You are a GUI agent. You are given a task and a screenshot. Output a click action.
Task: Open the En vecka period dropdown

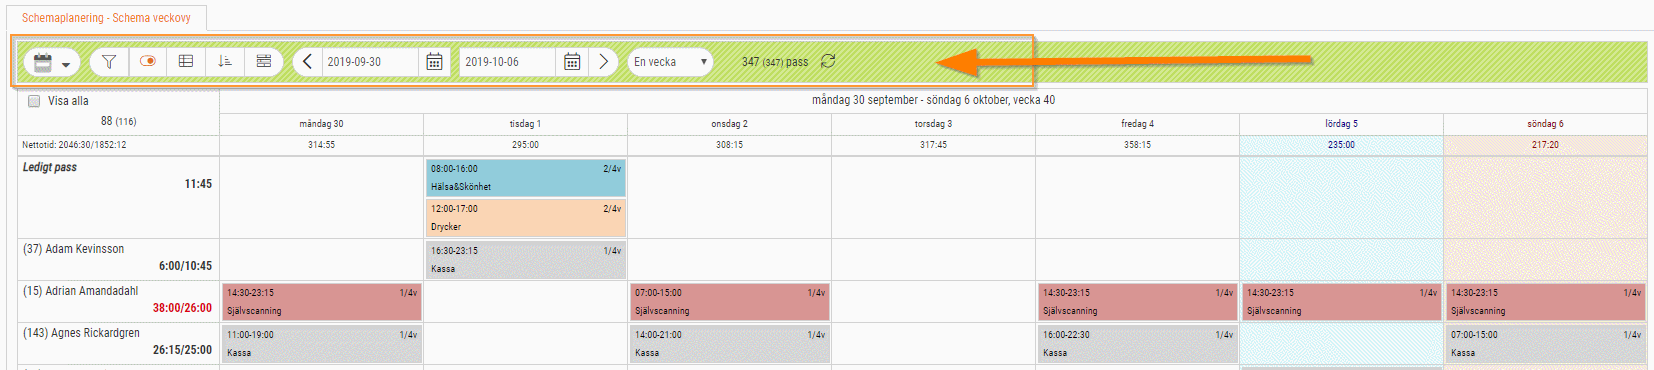(x=670, y=62)
